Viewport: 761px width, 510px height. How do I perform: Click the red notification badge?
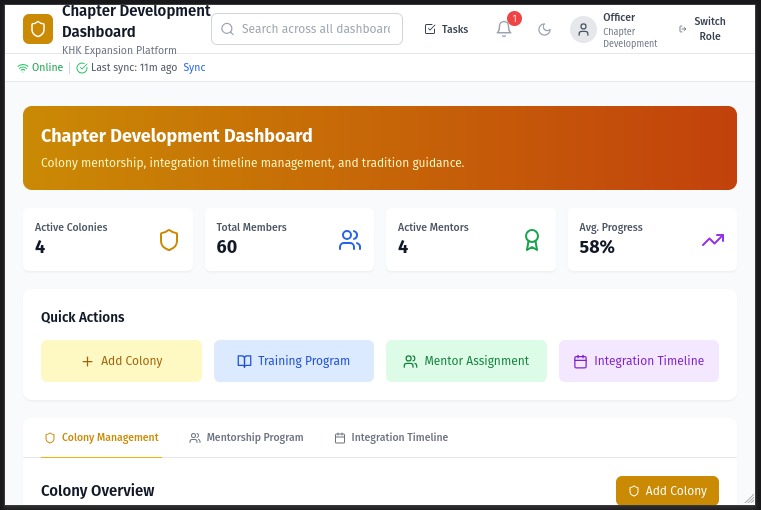[514, 18]
